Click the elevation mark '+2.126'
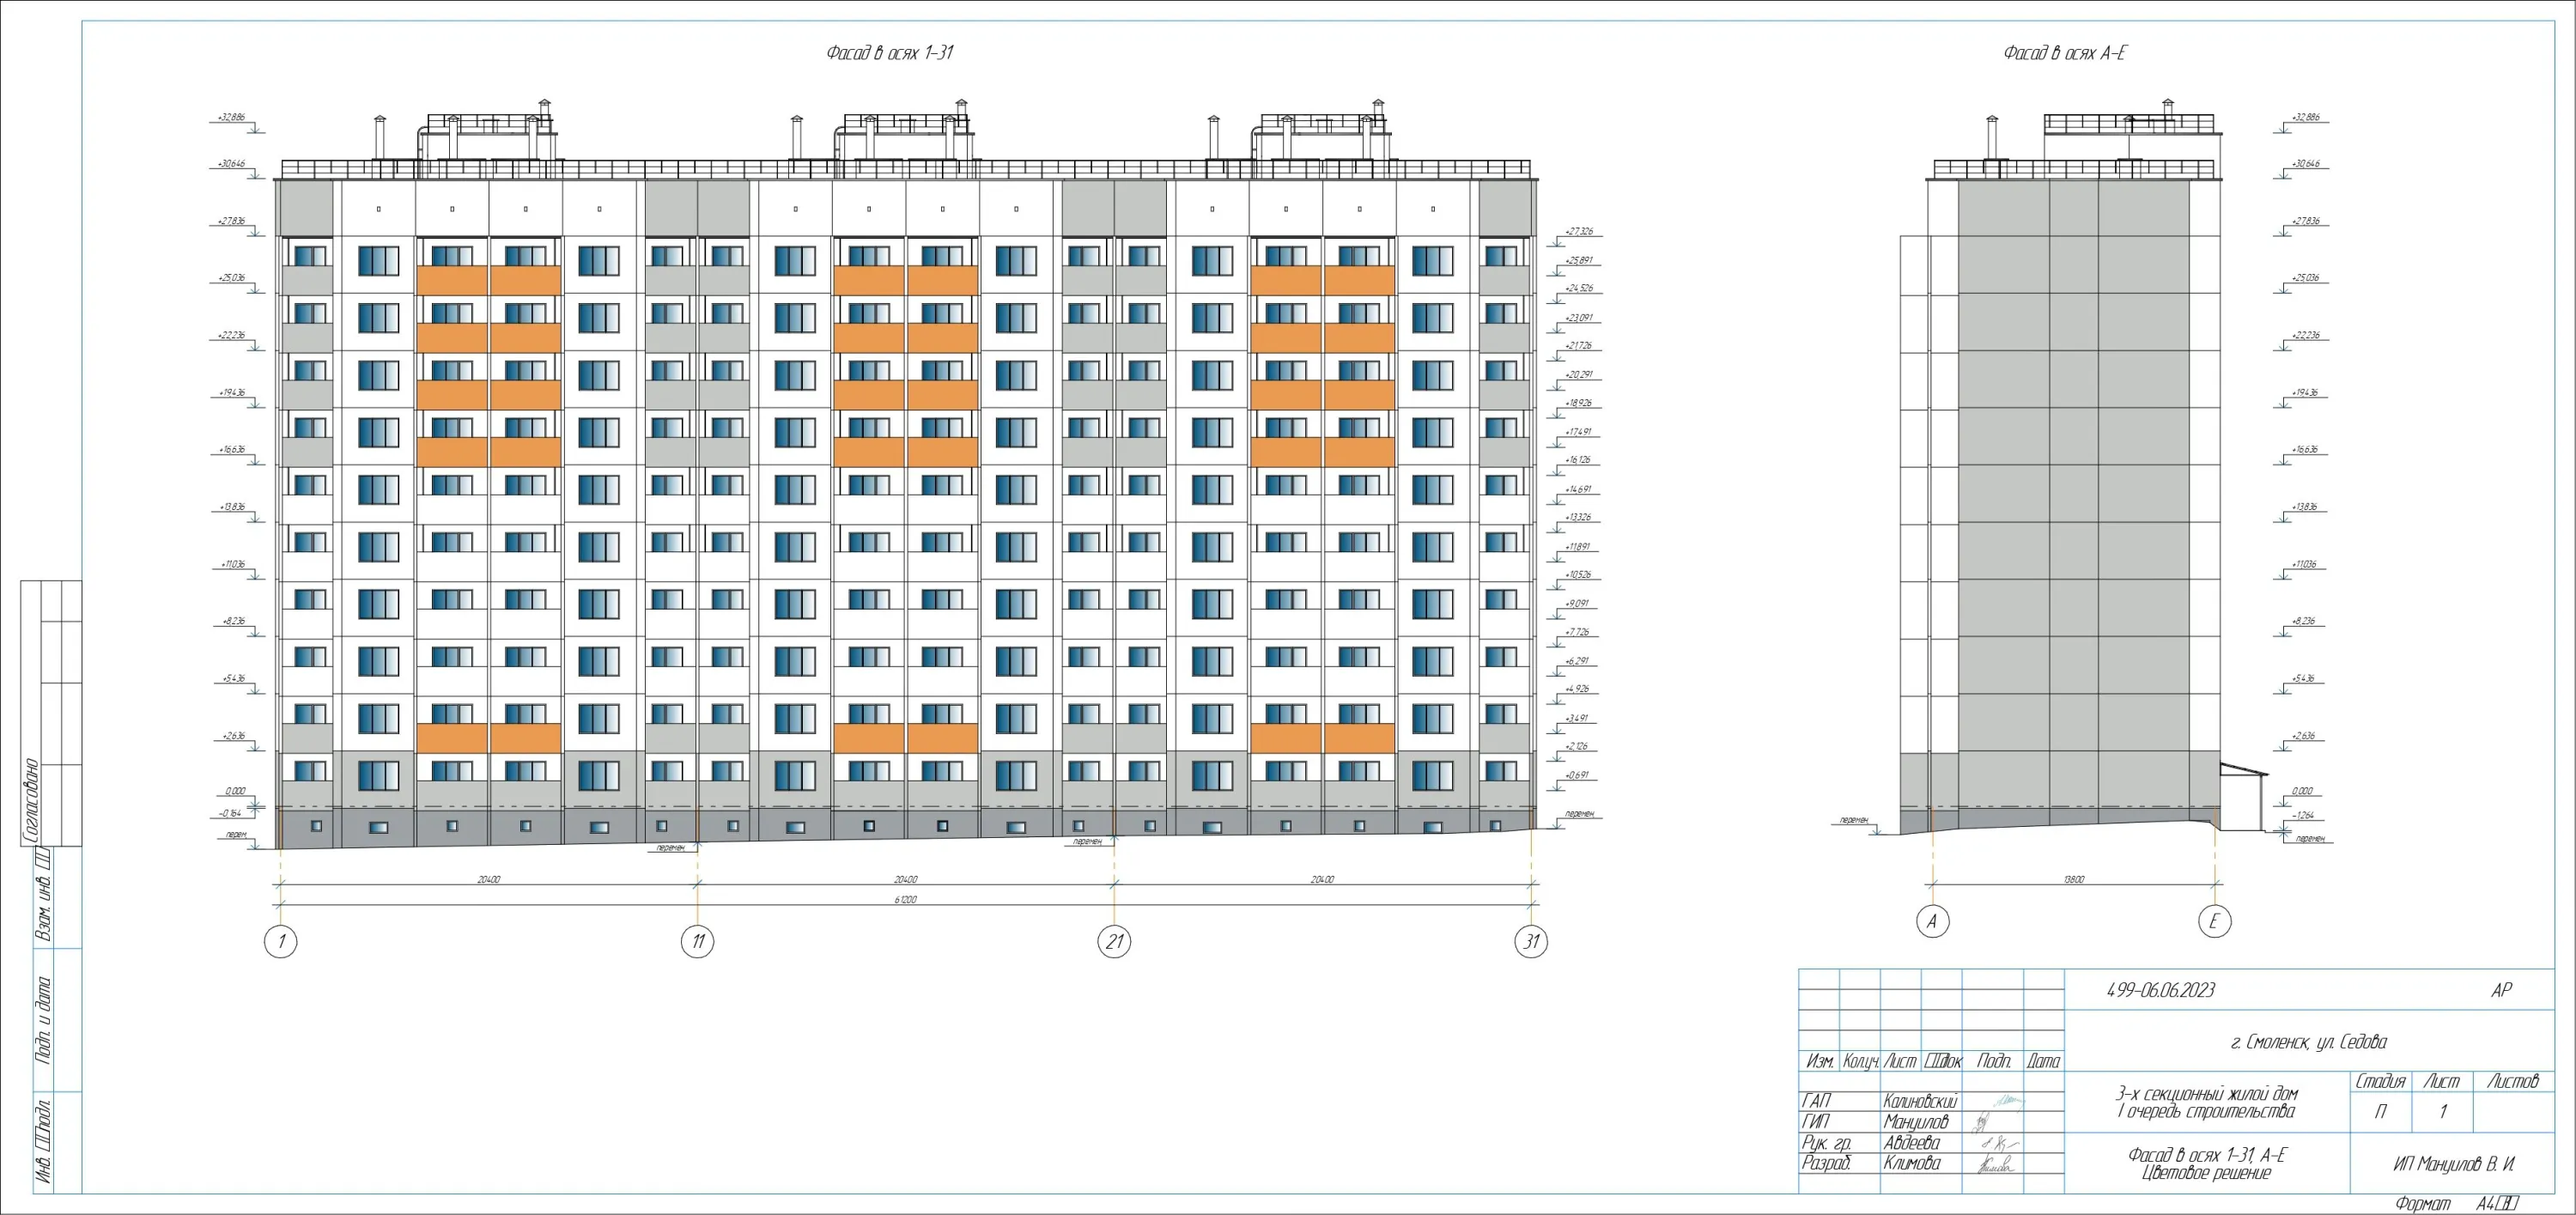Viewport: 2576px width, 1215px height. click(1579, 747)
